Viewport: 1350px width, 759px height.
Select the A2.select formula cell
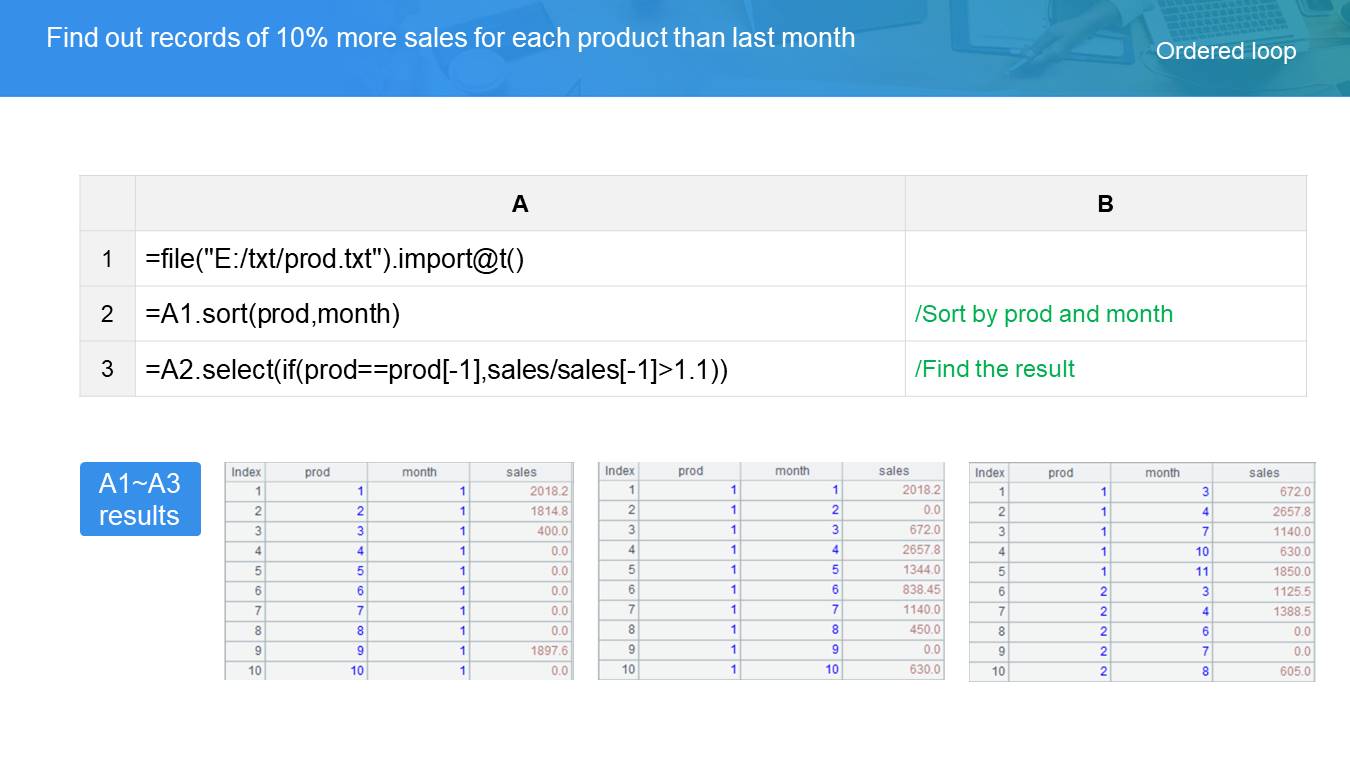(x=520, y=369)
